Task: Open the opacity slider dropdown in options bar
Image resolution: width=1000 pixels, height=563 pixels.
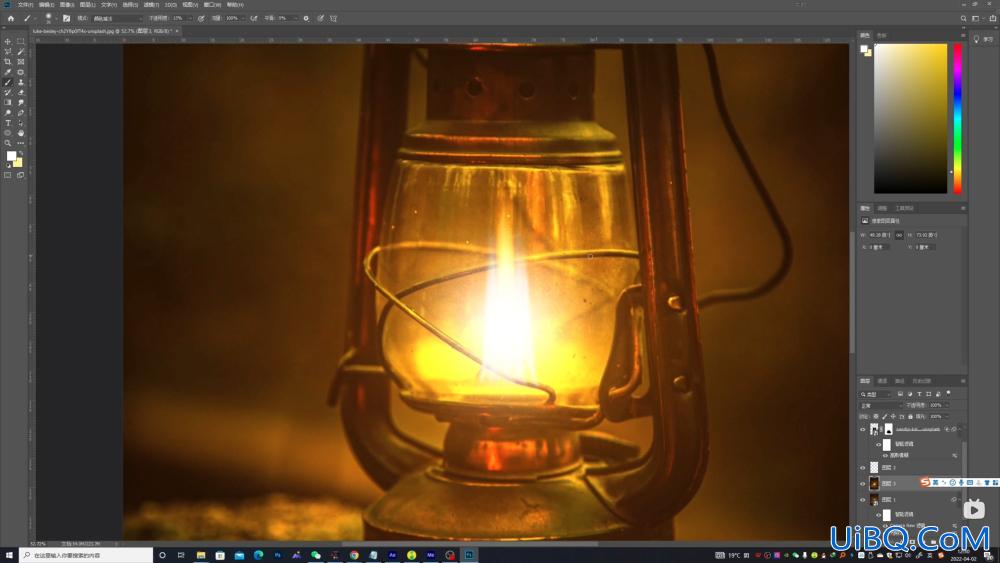Action: (x=189, y=18)
